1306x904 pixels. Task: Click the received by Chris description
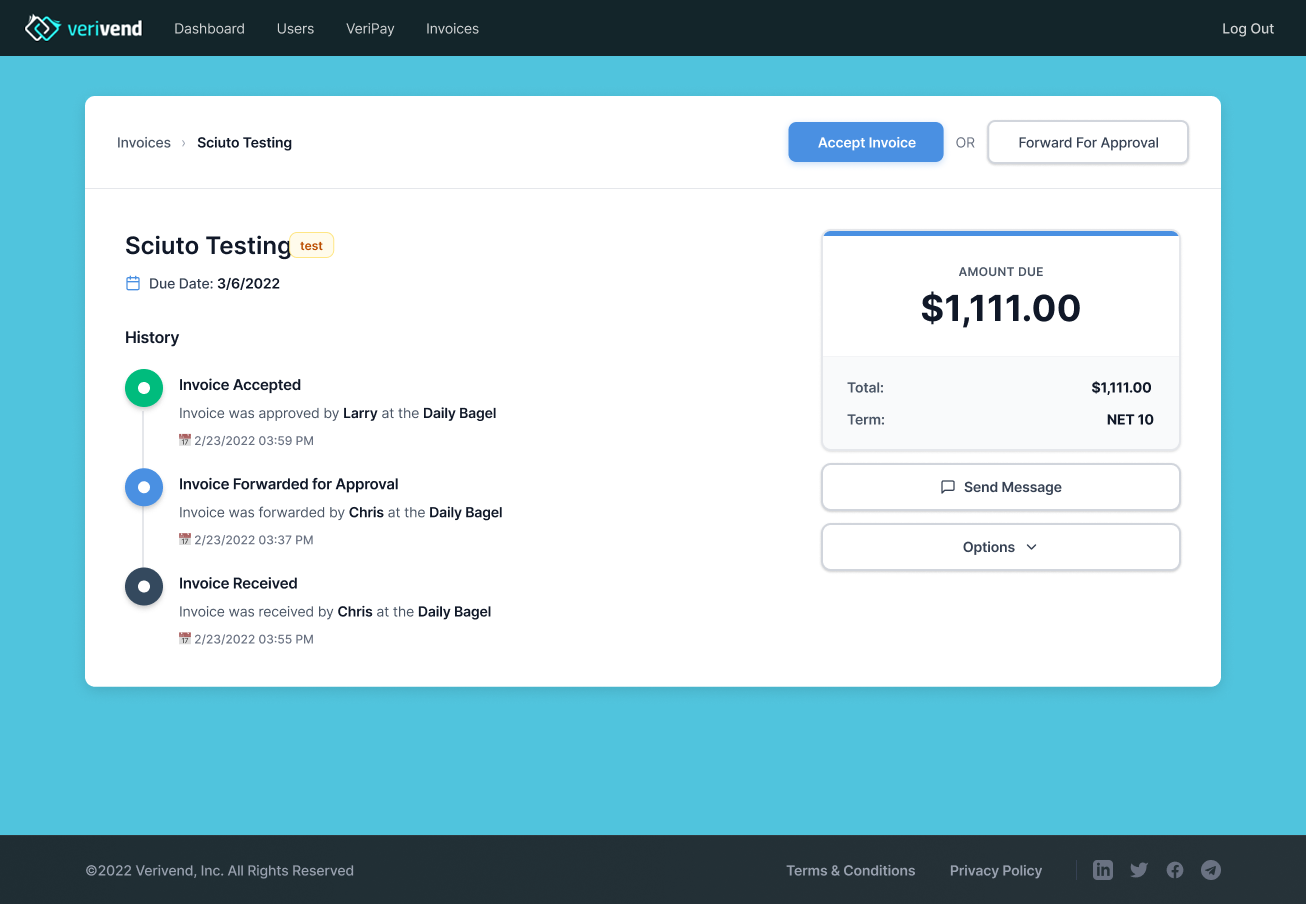tap(335, 611)
